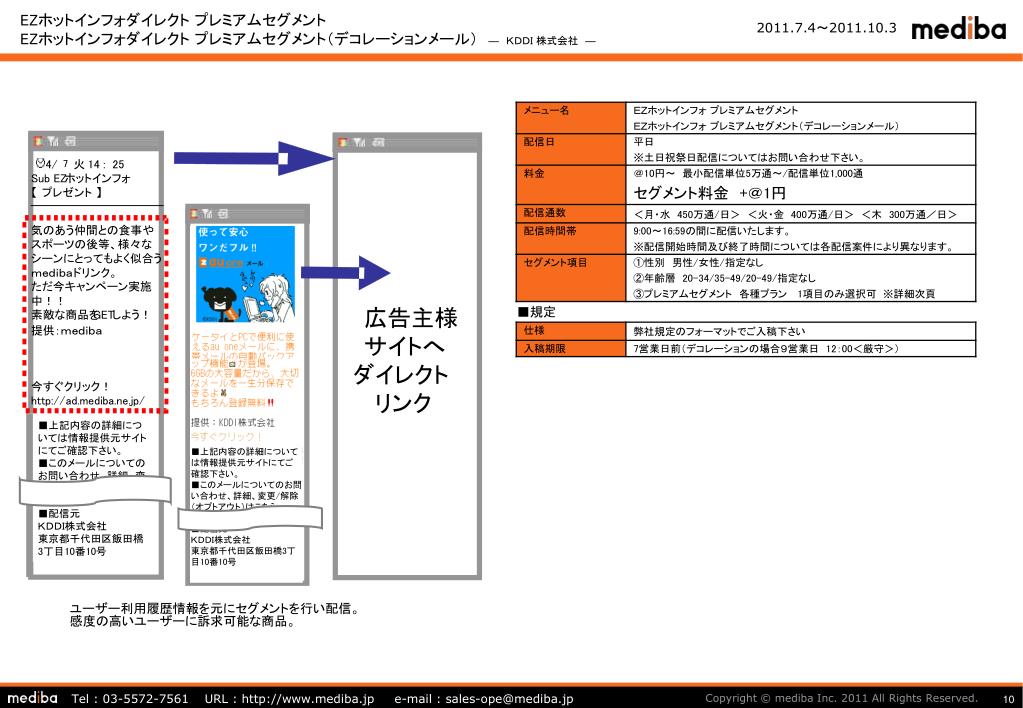This screenshot has height=708, width=1023.
Task: Click the セグメント項目 table header cell
Action: pyautogui.click(x=571, y=277)
